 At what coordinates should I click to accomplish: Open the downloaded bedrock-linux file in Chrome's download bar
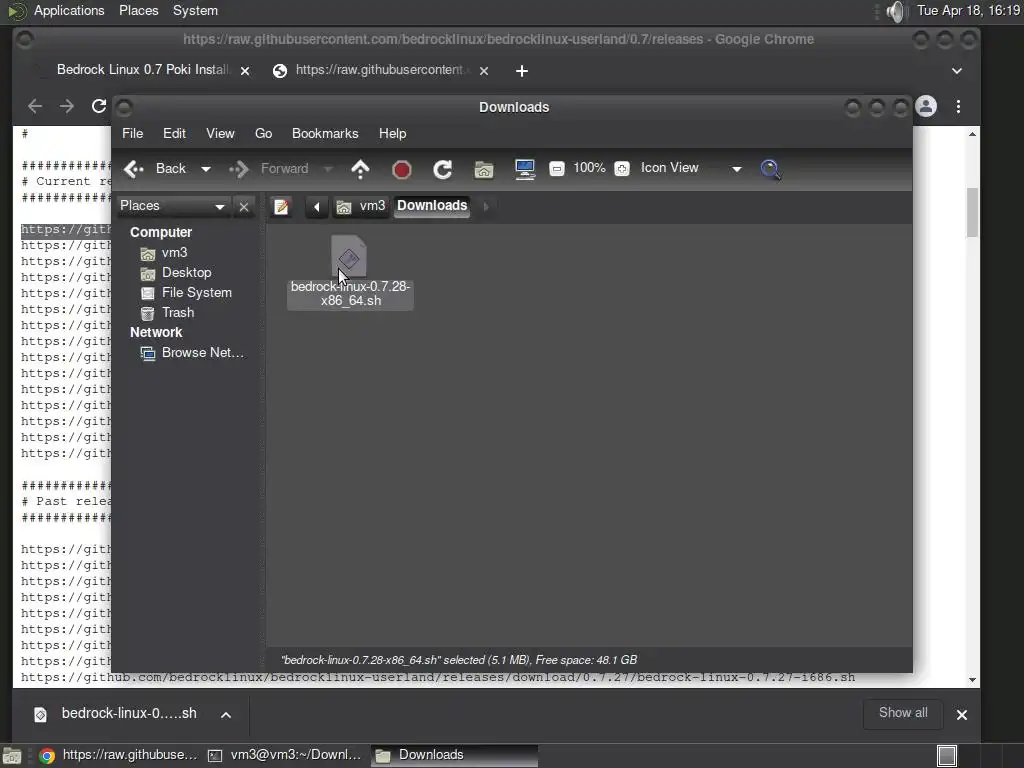116,714
